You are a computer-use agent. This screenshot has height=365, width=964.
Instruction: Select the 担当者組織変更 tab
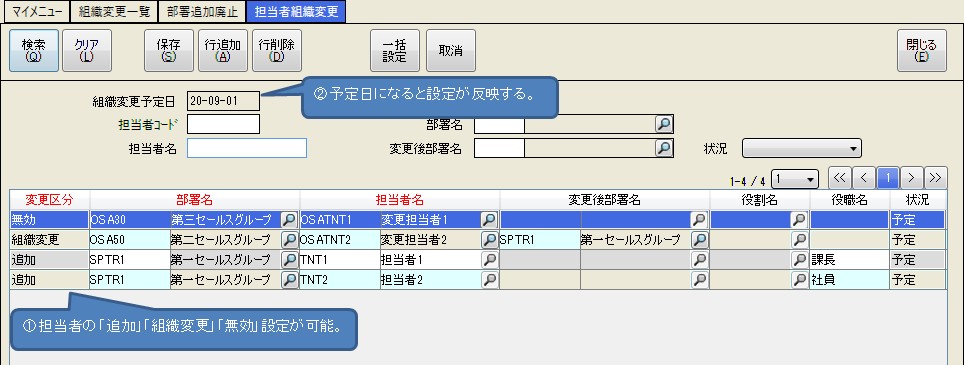[x=296, y=12]
